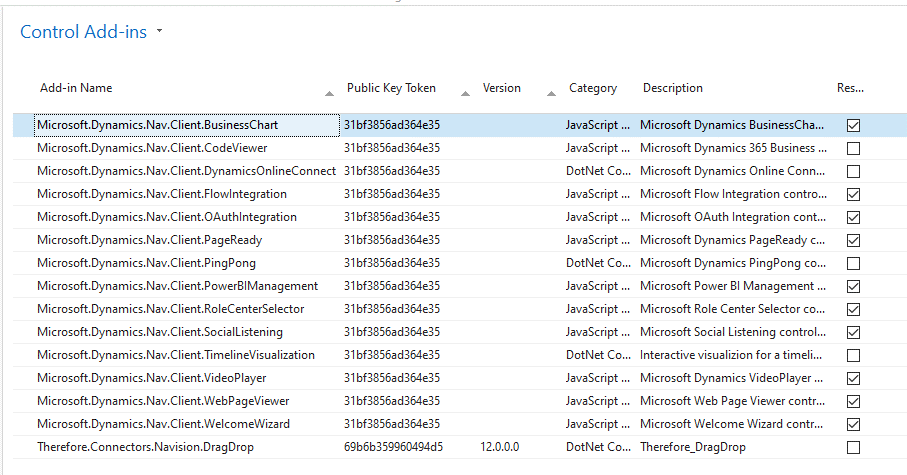
Task: Click description Microsoft Dynamics 365 Business ...
Action: [733, 148]
